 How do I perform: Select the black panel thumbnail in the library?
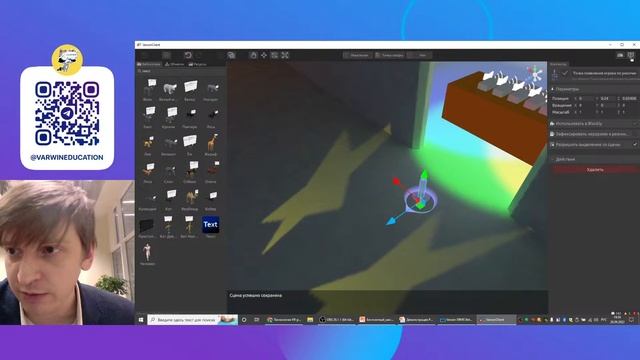tap(147, 225)
